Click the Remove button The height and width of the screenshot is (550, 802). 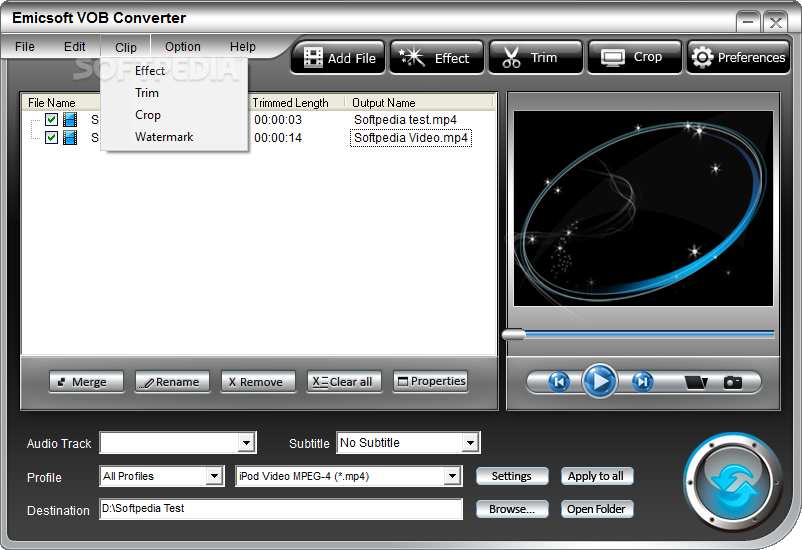point(258,382)
